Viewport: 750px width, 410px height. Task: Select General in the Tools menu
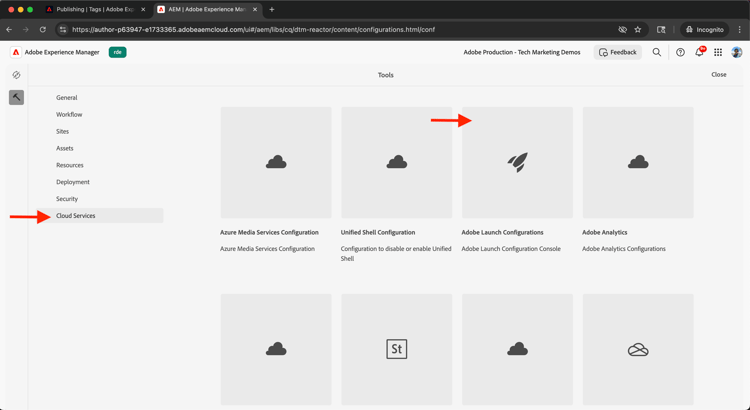pos(66,98)
